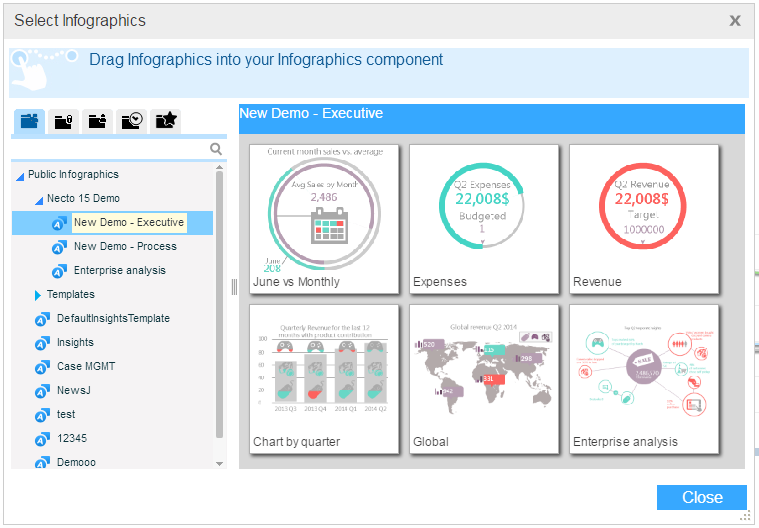
Task: Click the icon beside Insights item
Action: pos(42,343)
